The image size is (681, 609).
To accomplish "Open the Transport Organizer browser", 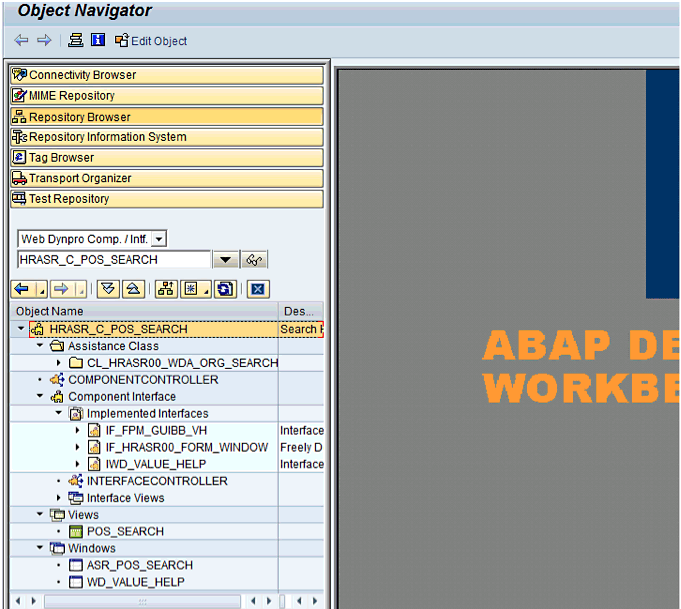I will pos(166,178).
